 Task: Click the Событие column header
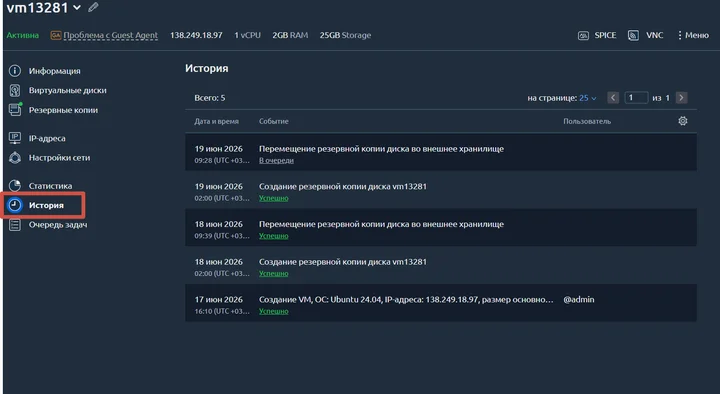[274, 122]
